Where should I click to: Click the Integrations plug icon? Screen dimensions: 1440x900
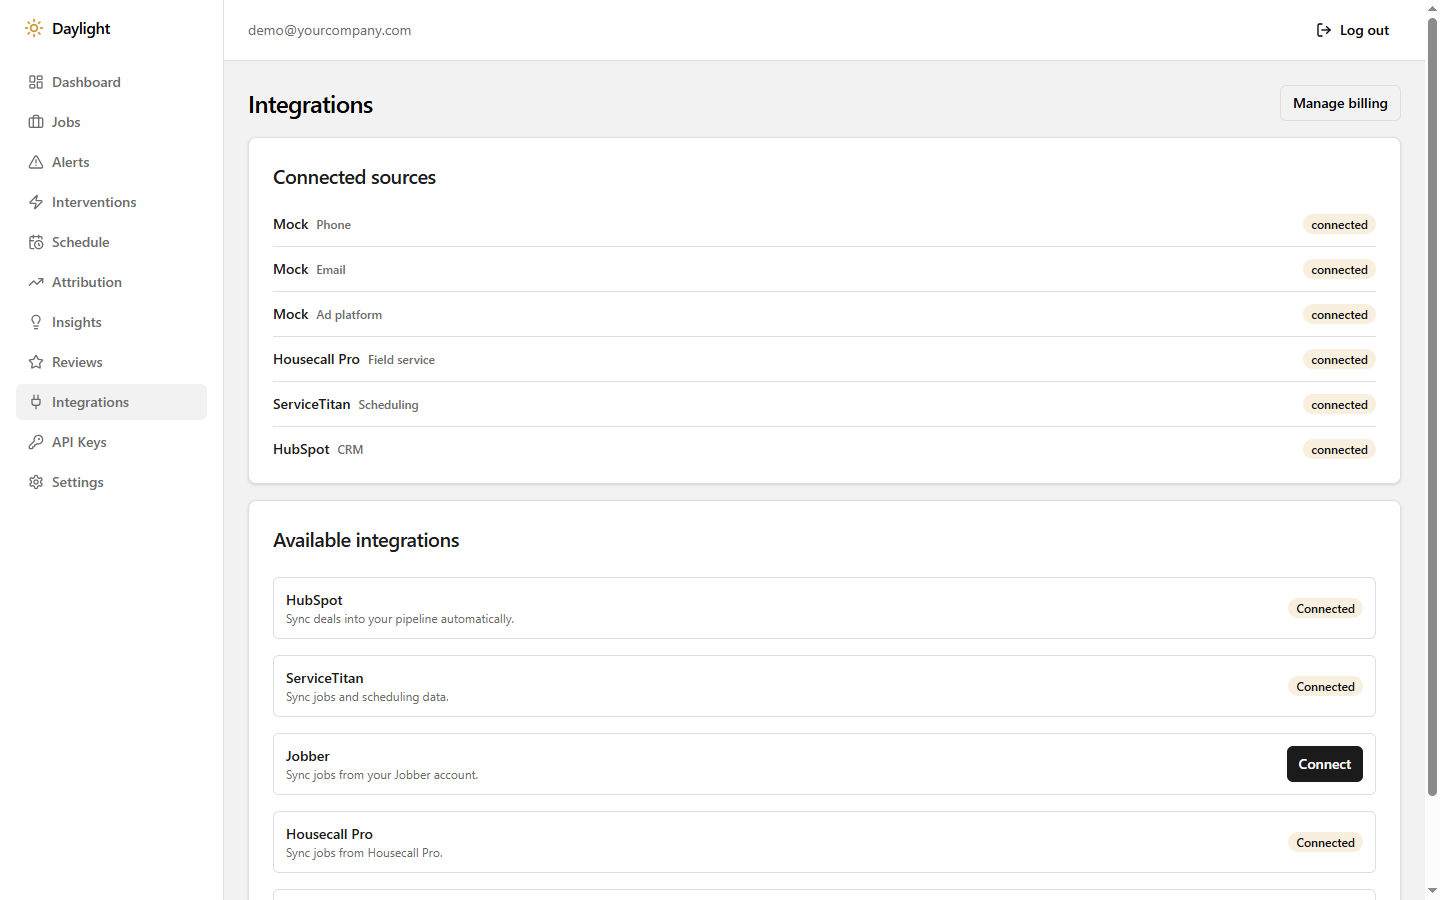(x=36, y=402)
